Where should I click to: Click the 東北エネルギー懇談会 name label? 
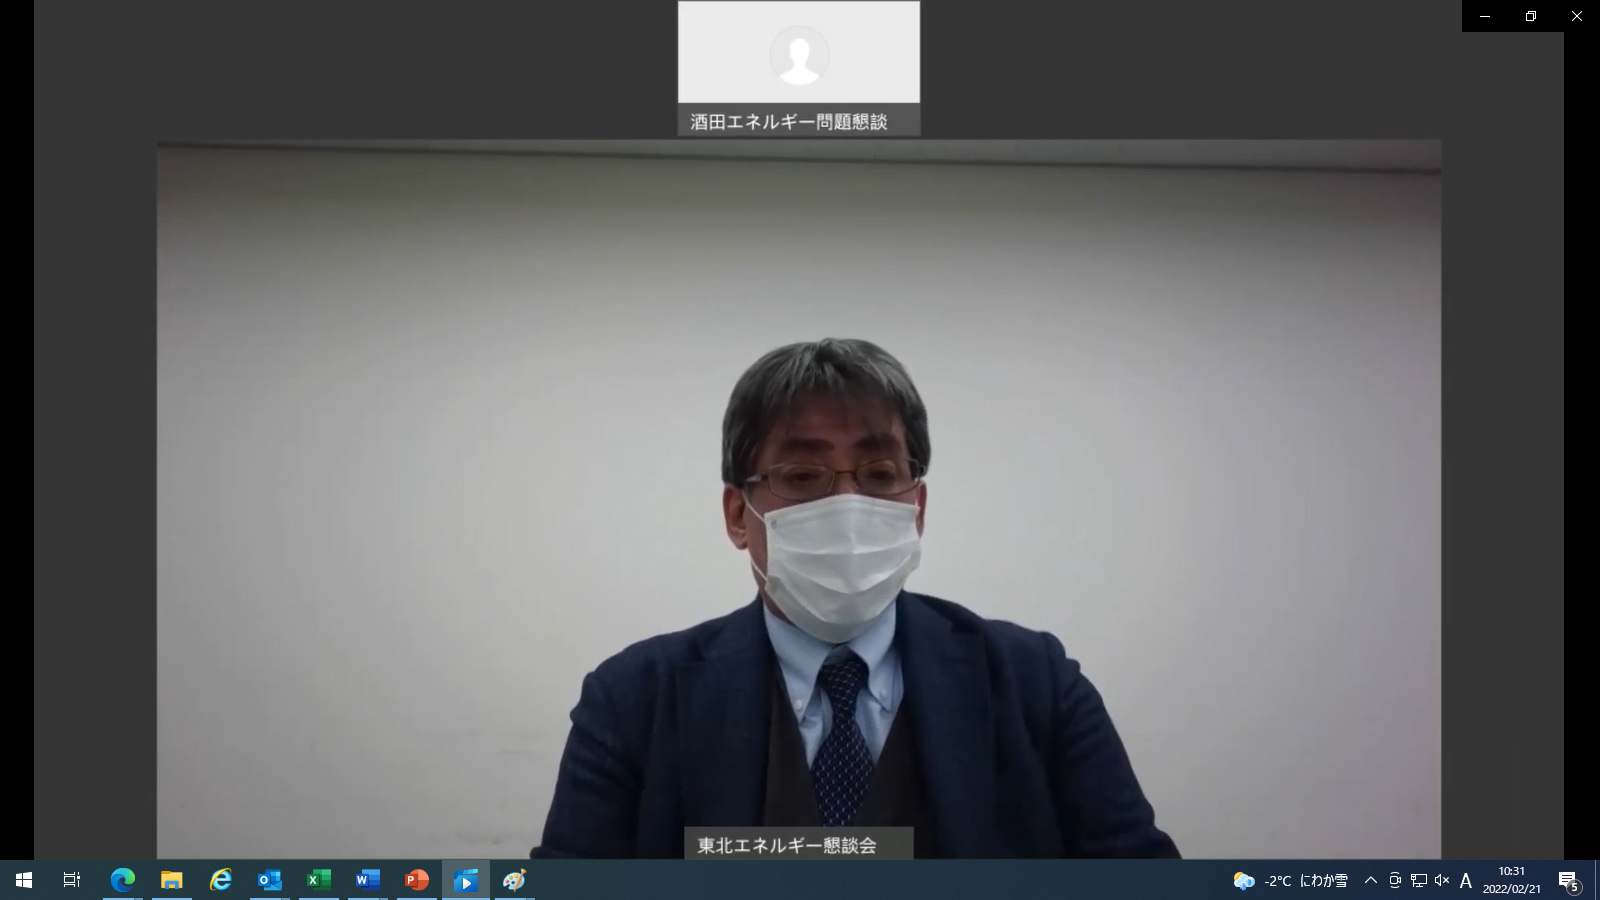point(787,845)
